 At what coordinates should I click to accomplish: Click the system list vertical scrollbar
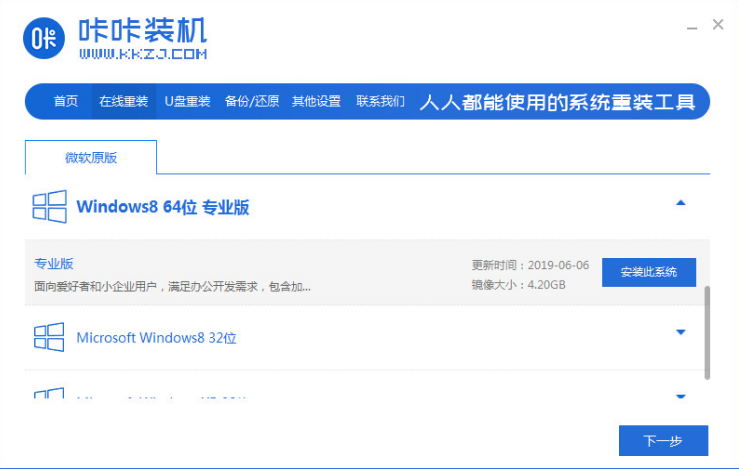(708, 332)
